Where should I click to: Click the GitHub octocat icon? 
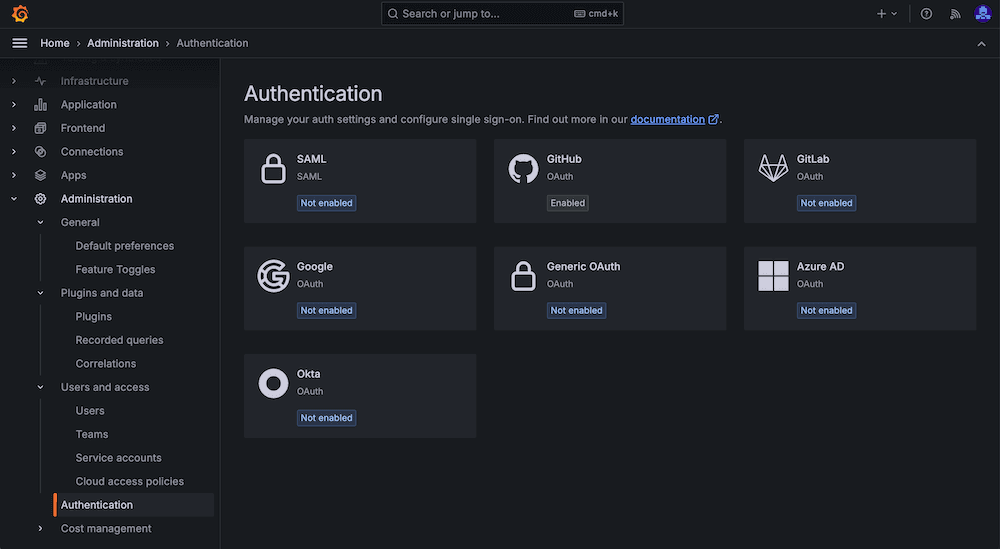tap(523, 169)
